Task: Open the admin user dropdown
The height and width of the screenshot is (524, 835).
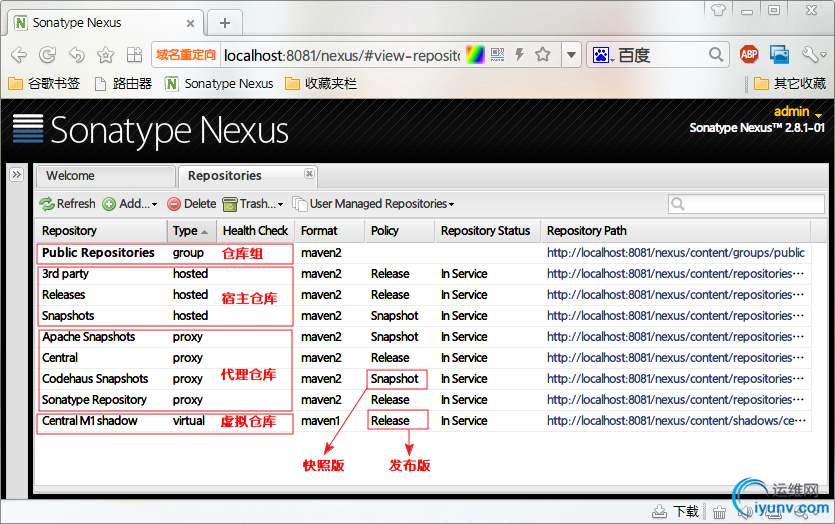Action: pos(798,112)
